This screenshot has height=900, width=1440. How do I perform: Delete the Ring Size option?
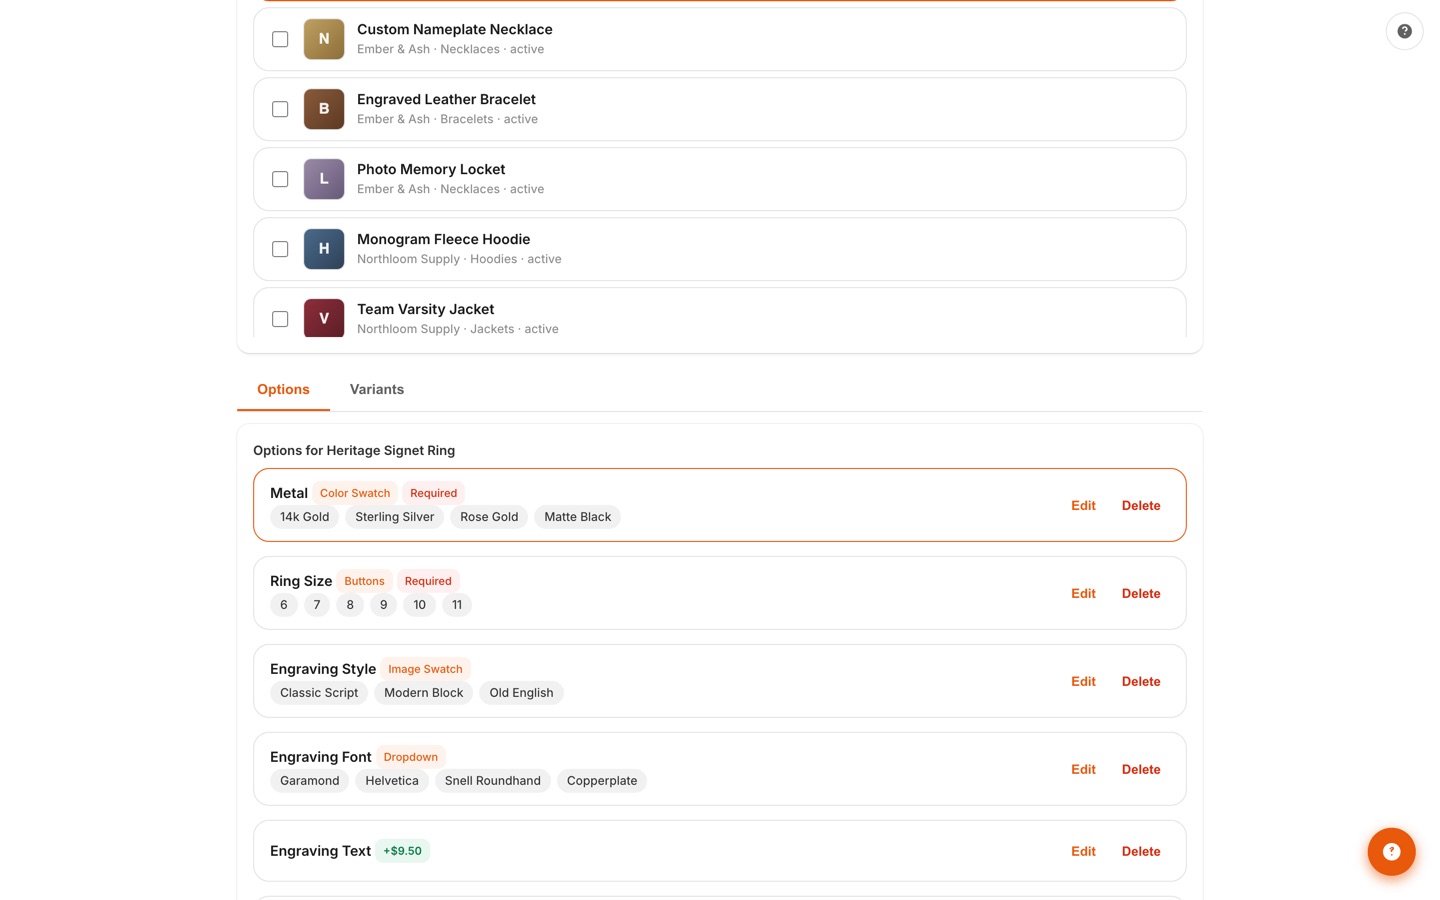click(x=1141, y=593)
